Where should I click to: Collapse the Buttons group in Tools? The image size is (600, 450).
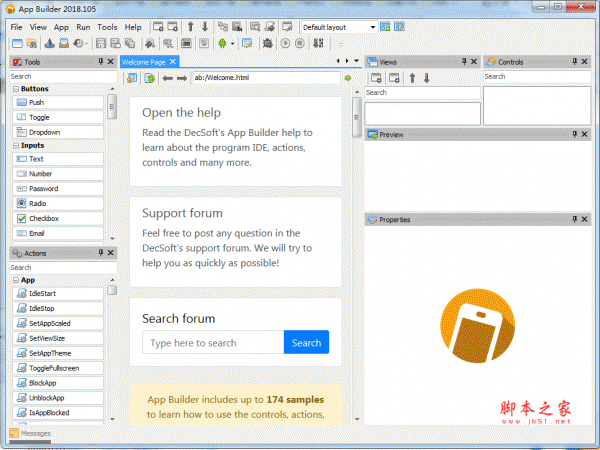[x=16, y=89]
